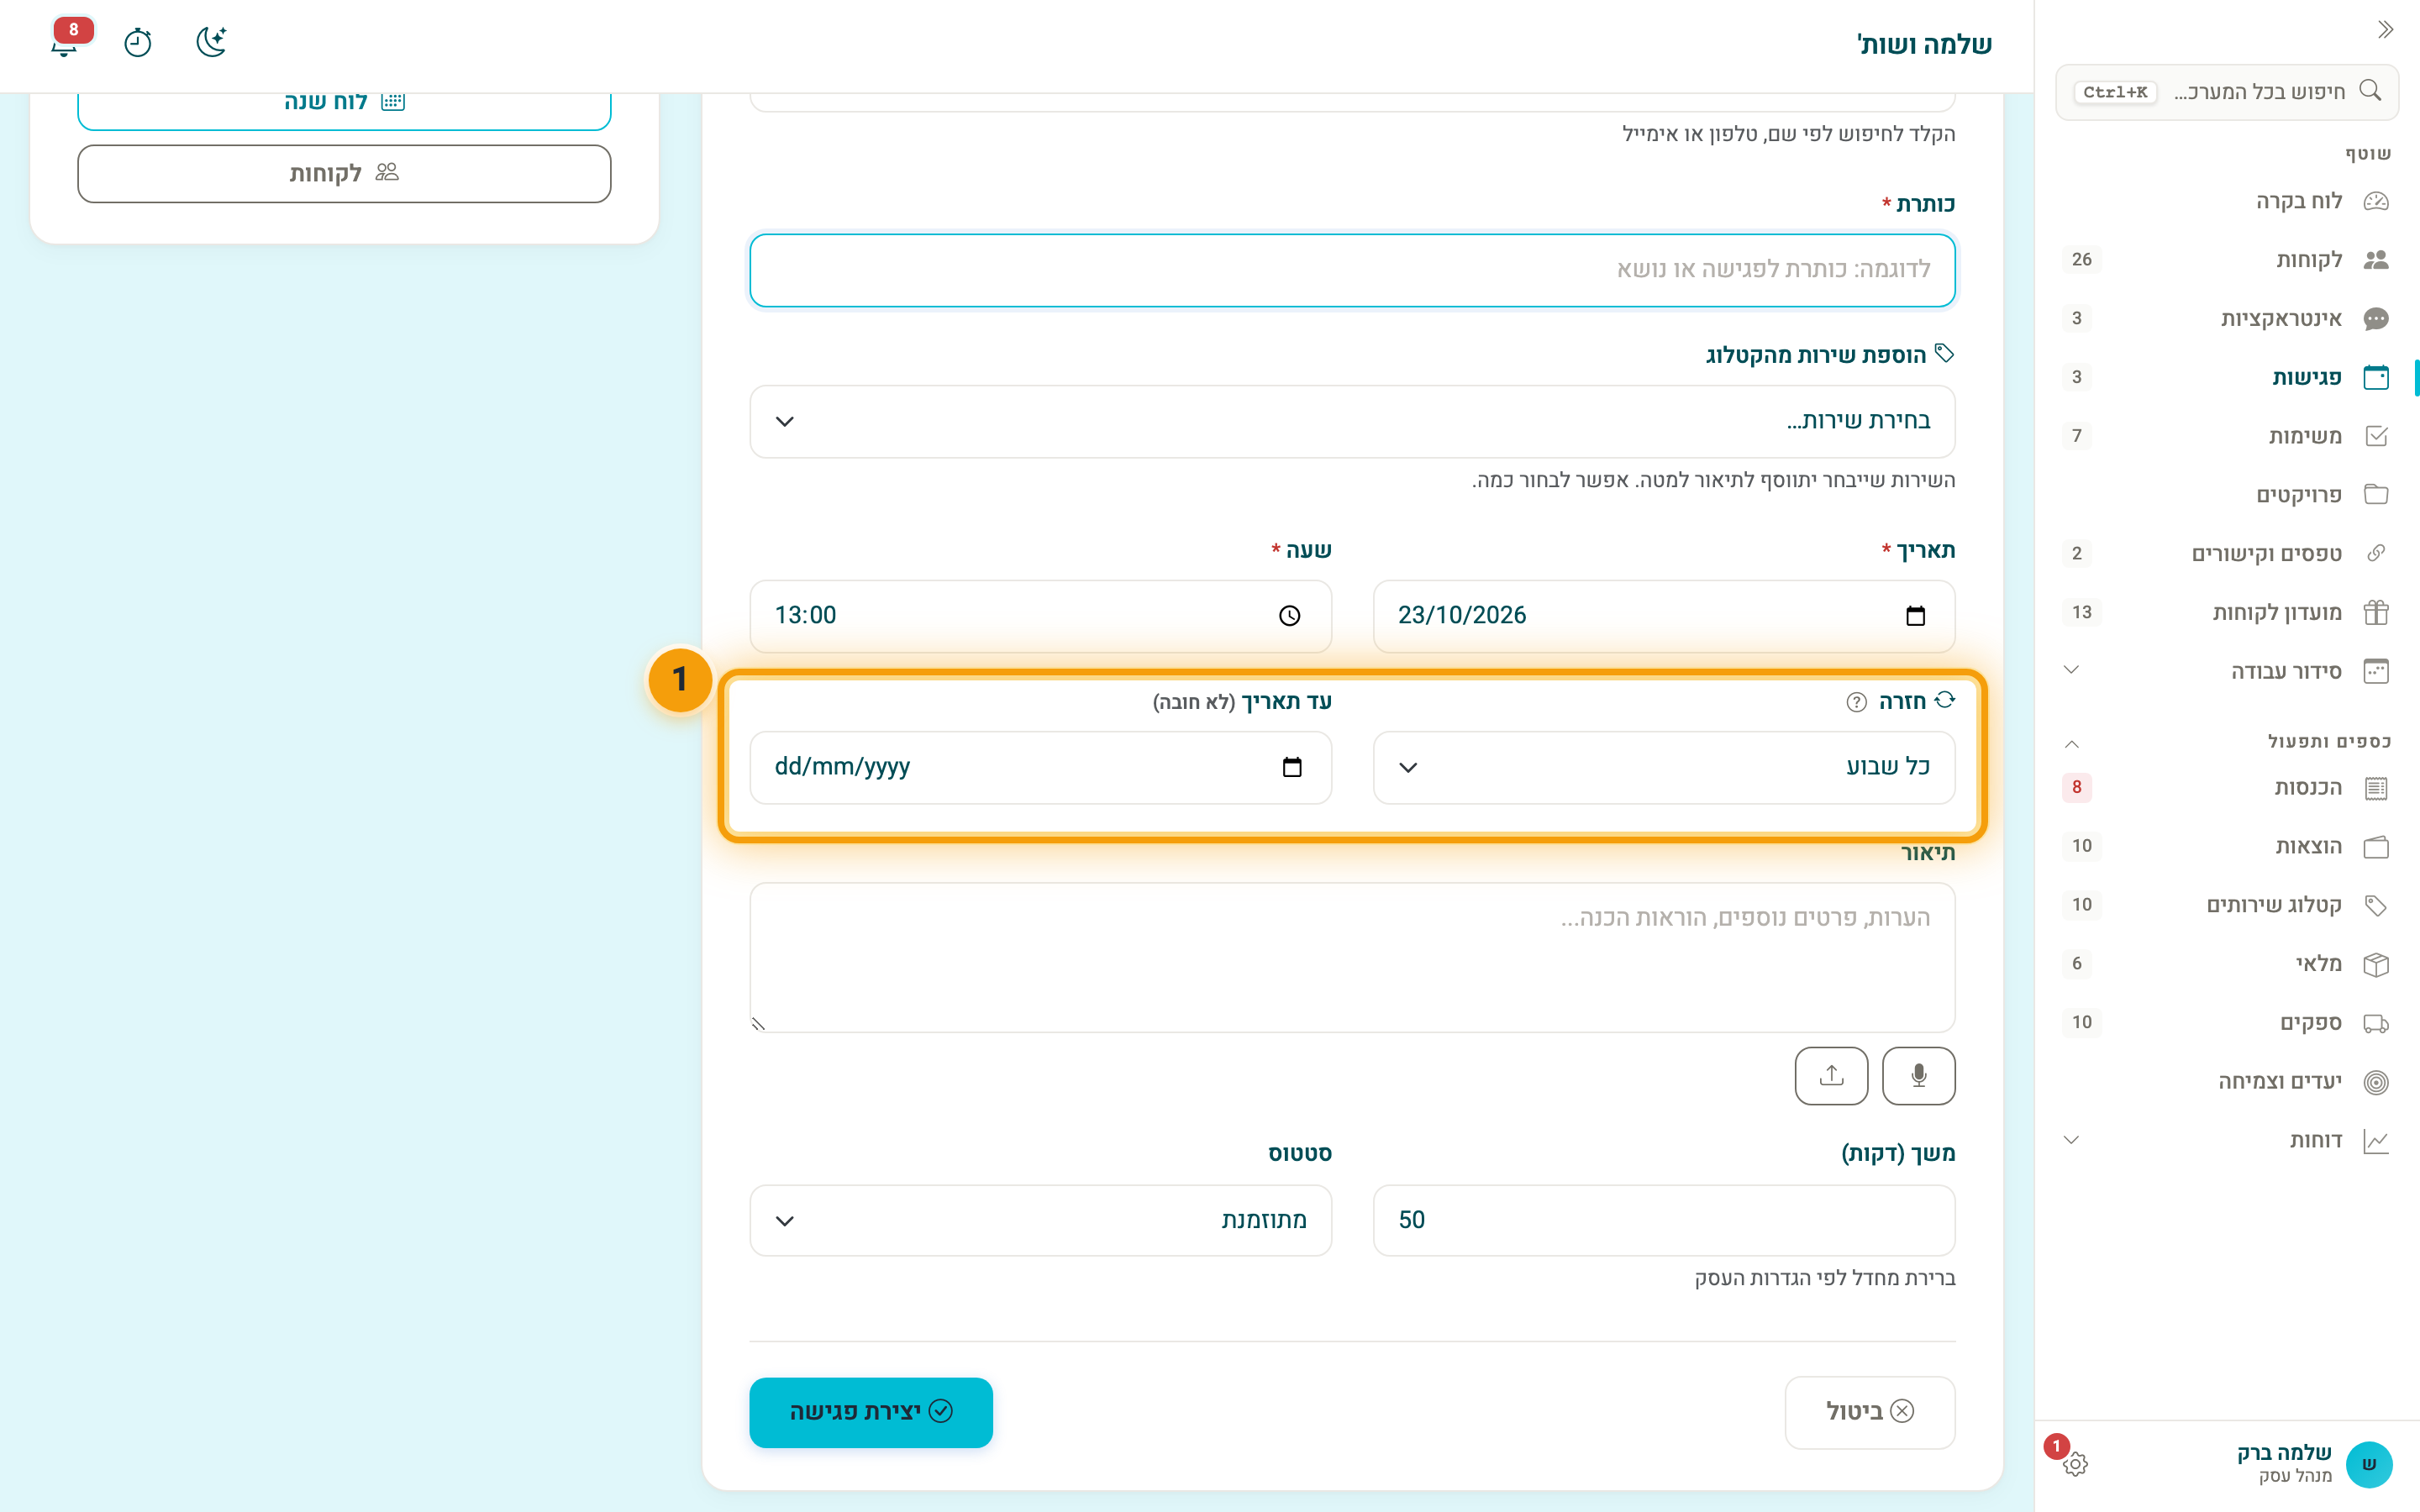Click יצירת פגישה button
Viewport: 2420px width, 1512px height.
click(x=871, y=1412)
